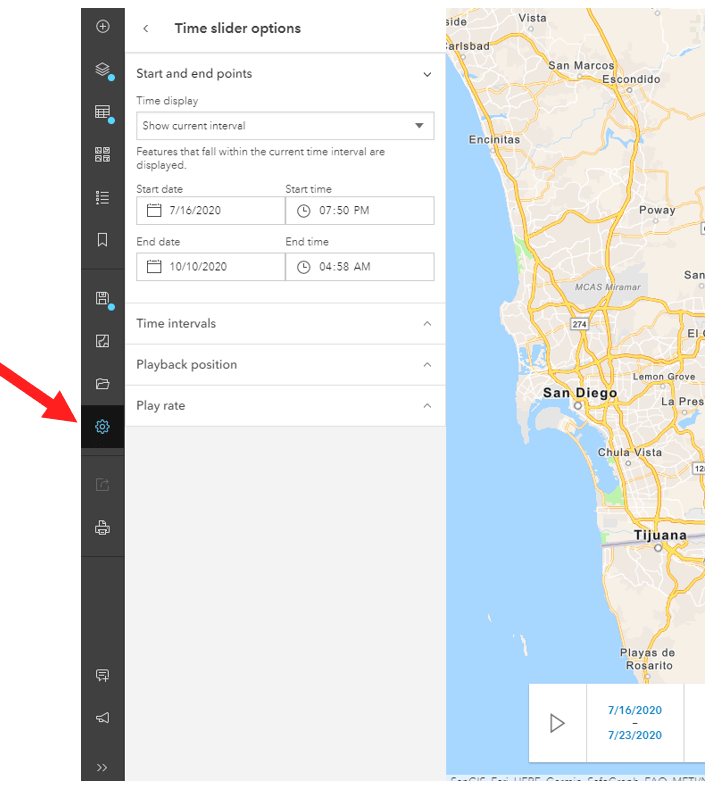
Task: Open the Basemap gallery icon
Action: tap(102, 155)
